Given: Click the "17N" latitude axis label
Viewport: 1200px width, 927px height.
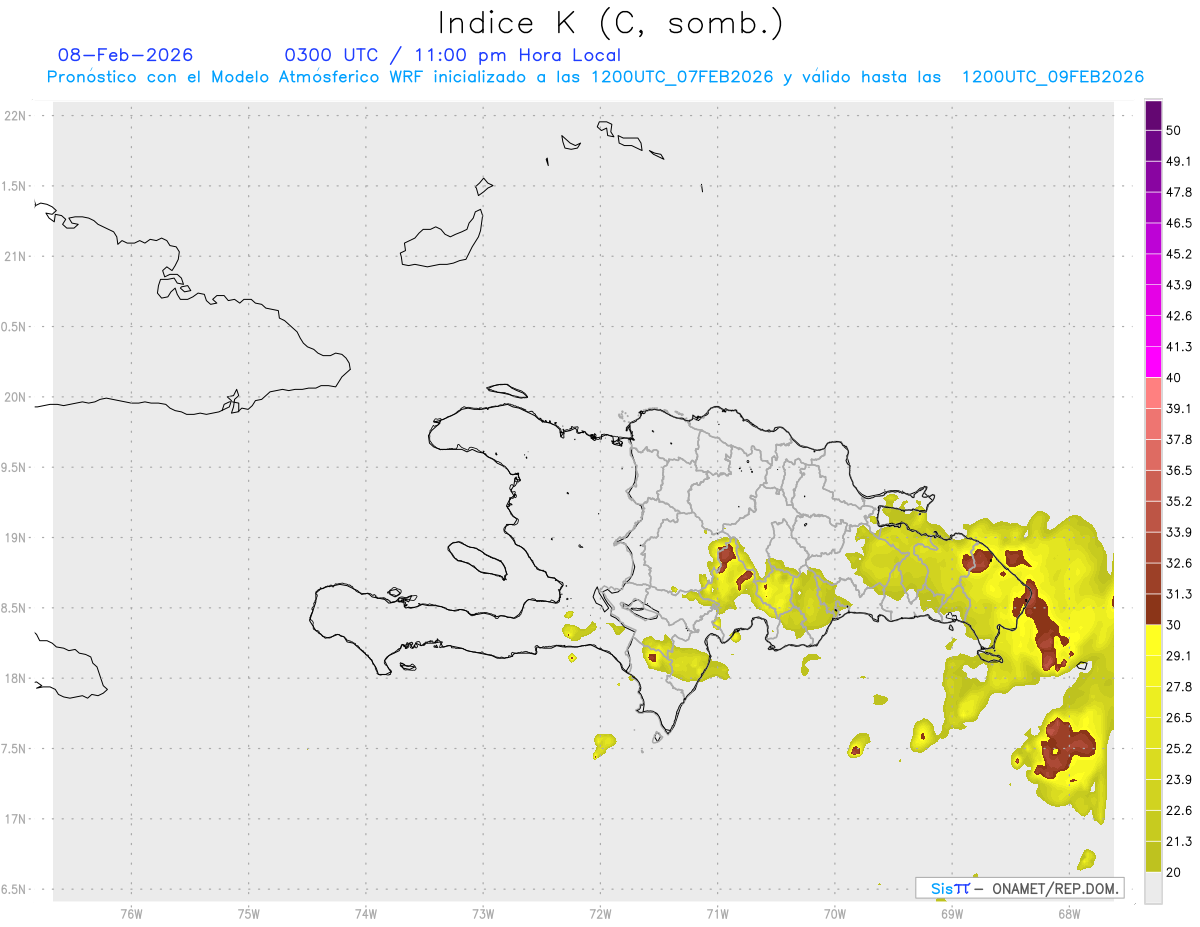Looking at the screenshot, I should 16,819.
